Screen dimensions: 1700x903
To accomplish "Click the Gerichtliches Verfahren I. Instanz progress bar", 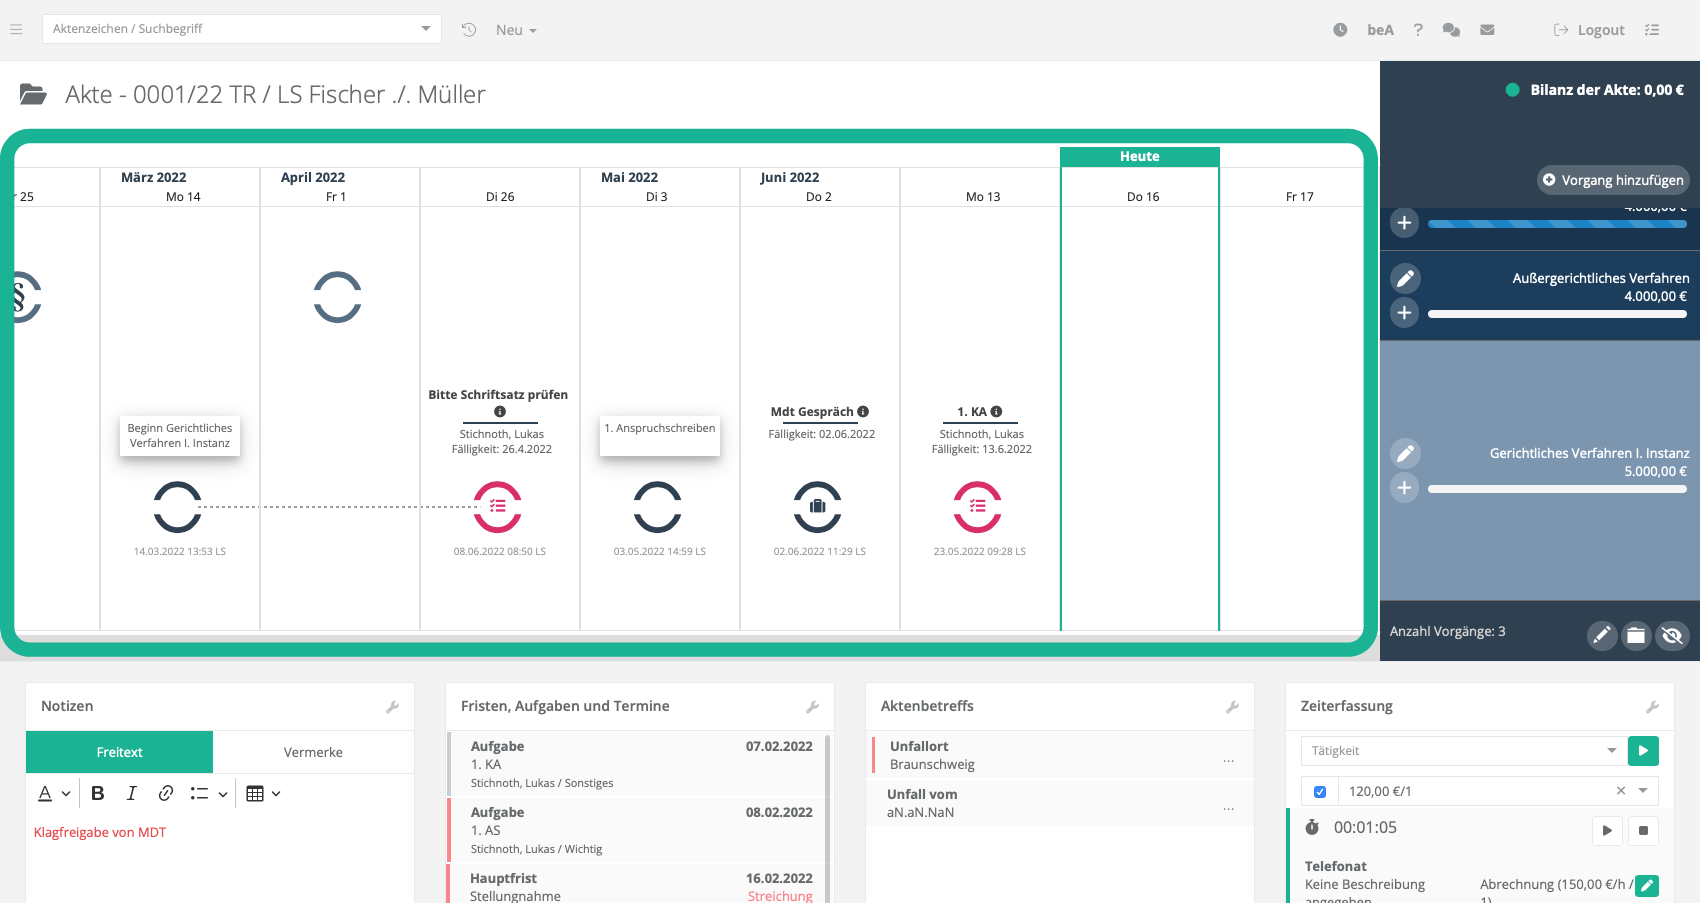I will 1556,489.
